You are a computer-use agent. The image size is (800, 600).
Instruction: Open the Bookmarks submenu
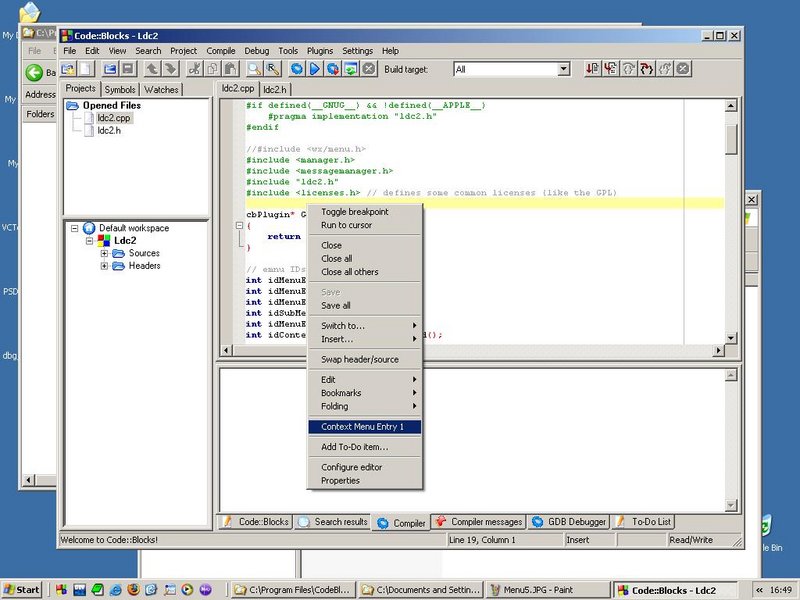[365, 393]
